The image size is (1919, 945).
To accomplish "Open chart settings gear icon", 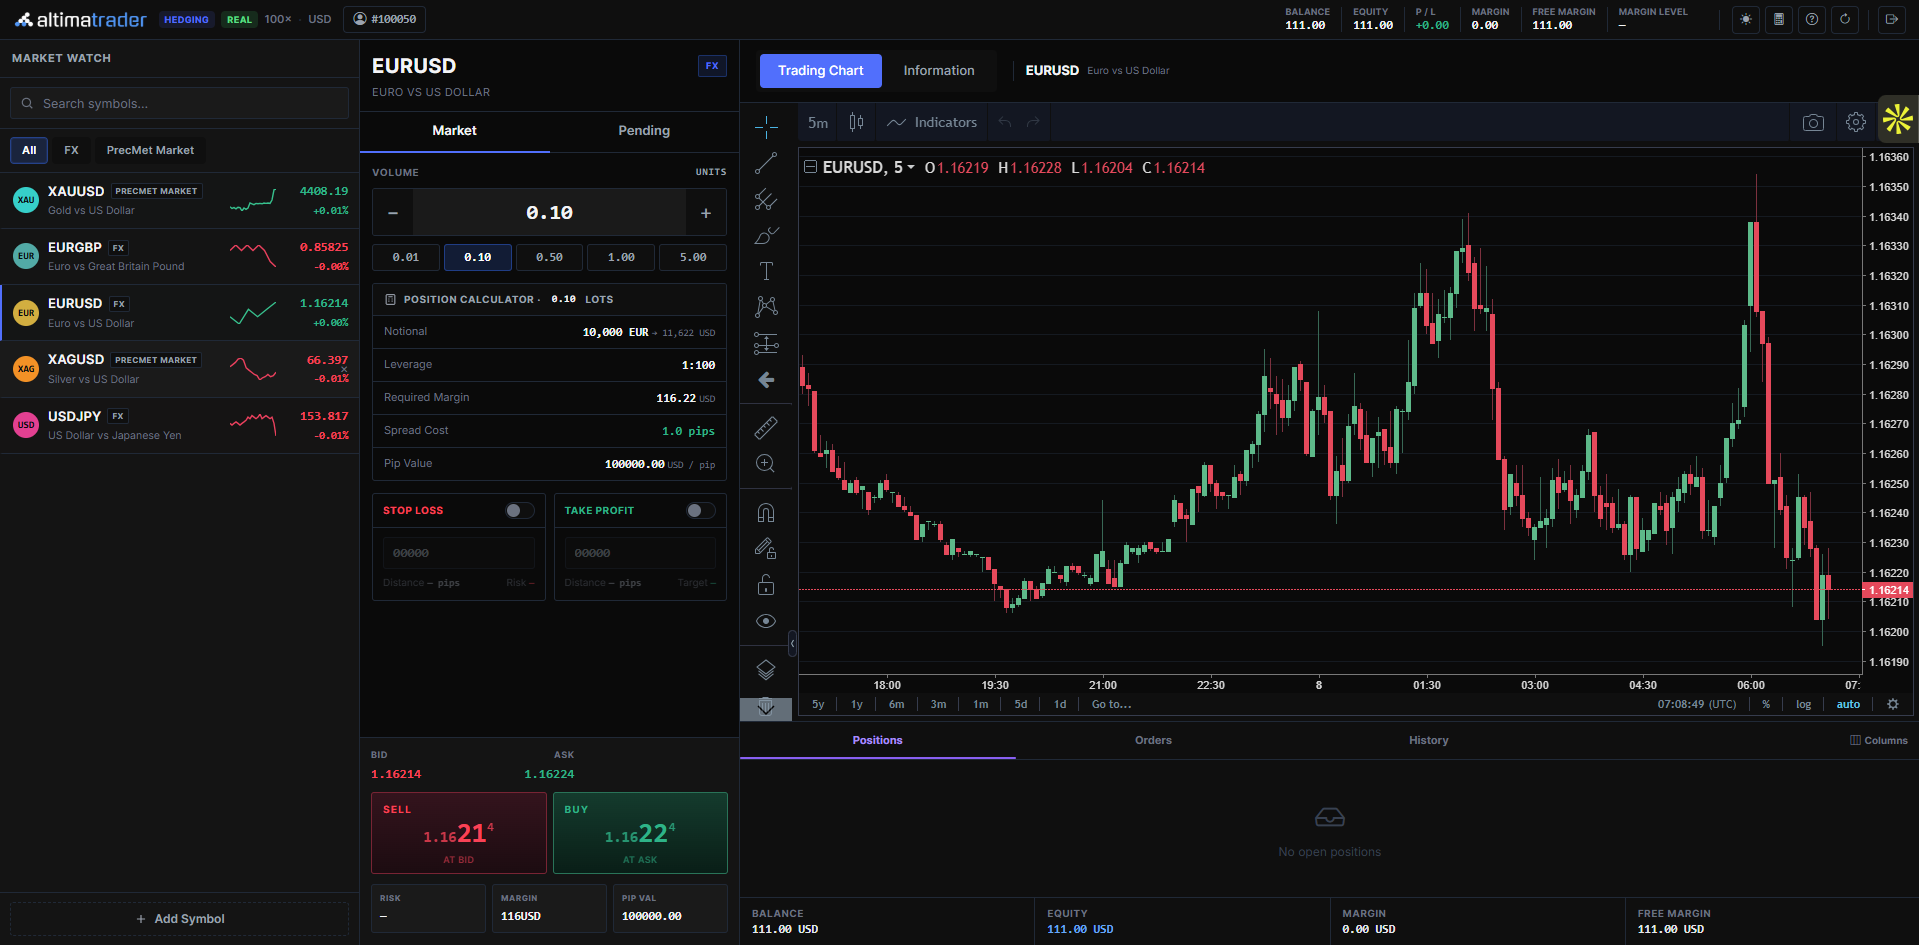I will (x=1856, y=122).
